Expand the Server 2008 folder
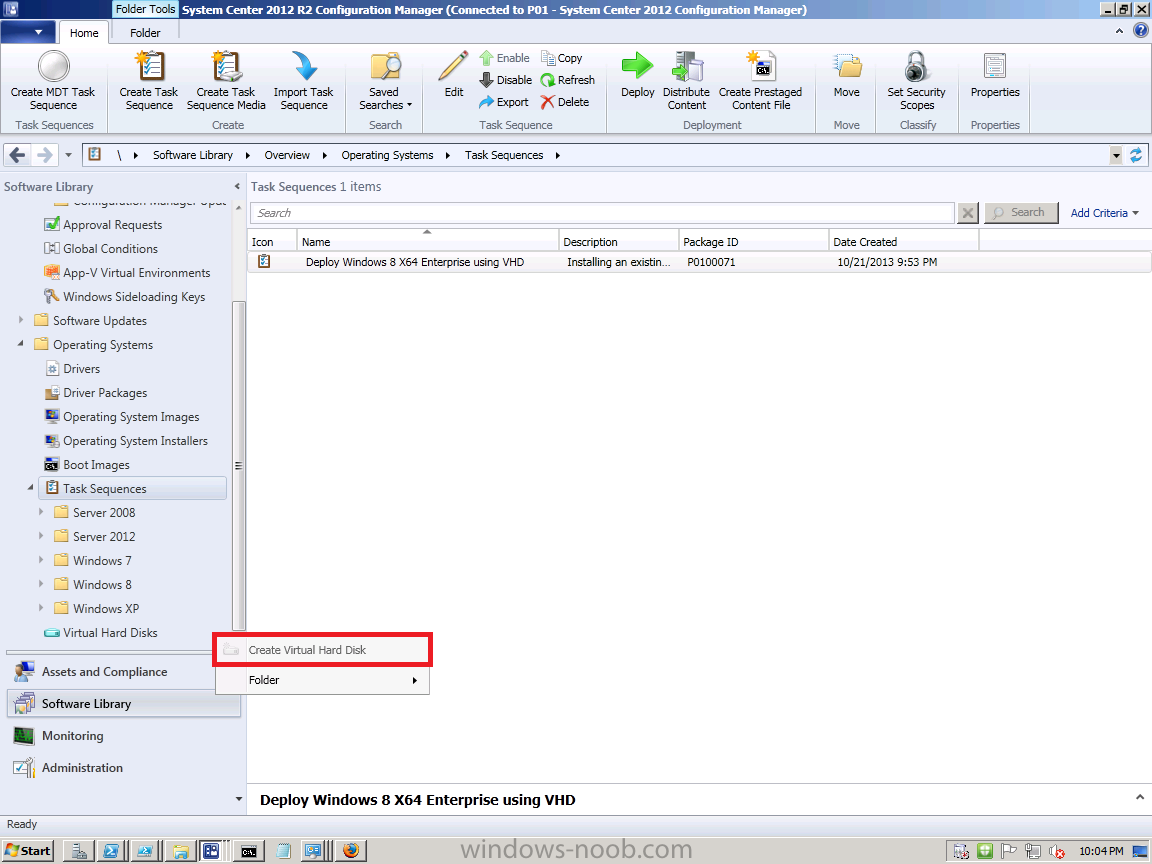The image size is (1152, 864). [x=41, y=512]
